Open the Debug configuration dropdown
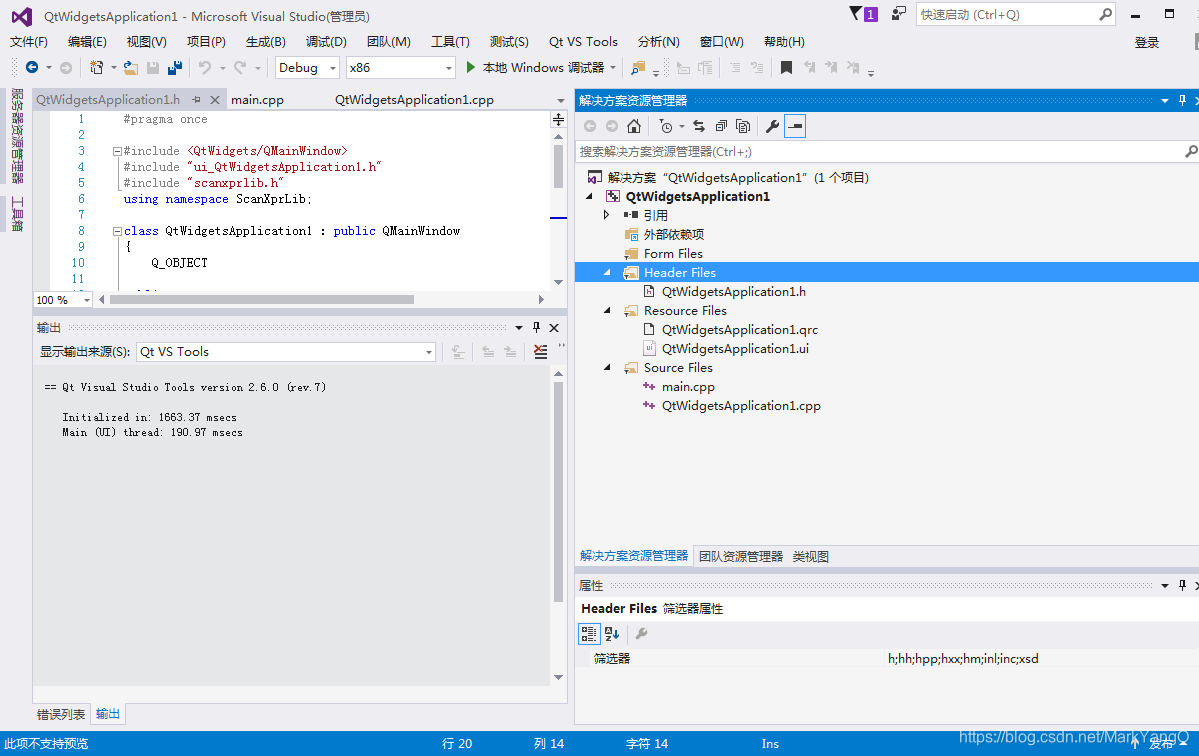Image resolution: width=1199 pixels, height=756 pixels. (333, 68)
